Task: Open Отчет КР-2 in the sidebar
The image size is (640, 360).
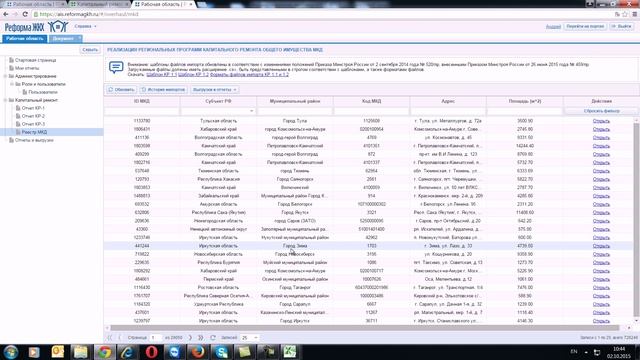Action: (33, 116)
